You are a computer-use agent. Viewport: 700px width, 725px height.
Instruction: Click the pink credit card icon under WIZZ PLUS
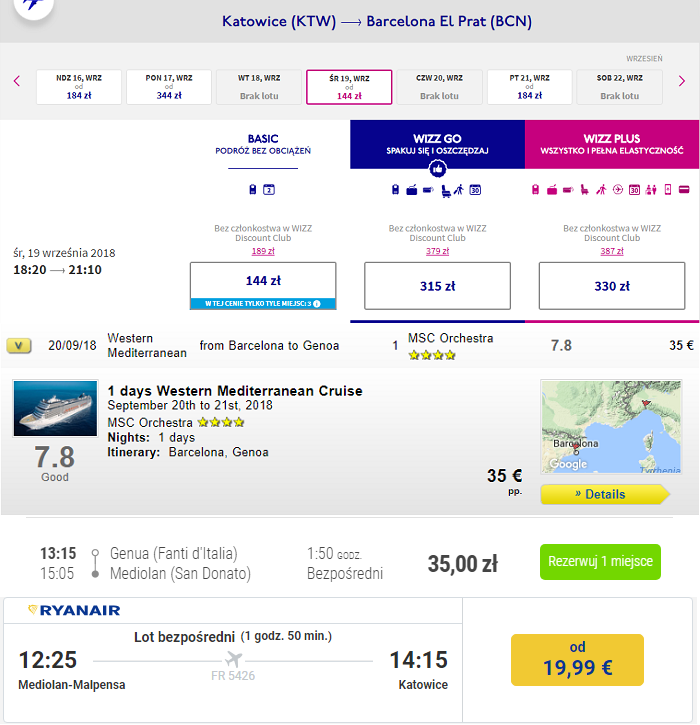click(684, 190)
